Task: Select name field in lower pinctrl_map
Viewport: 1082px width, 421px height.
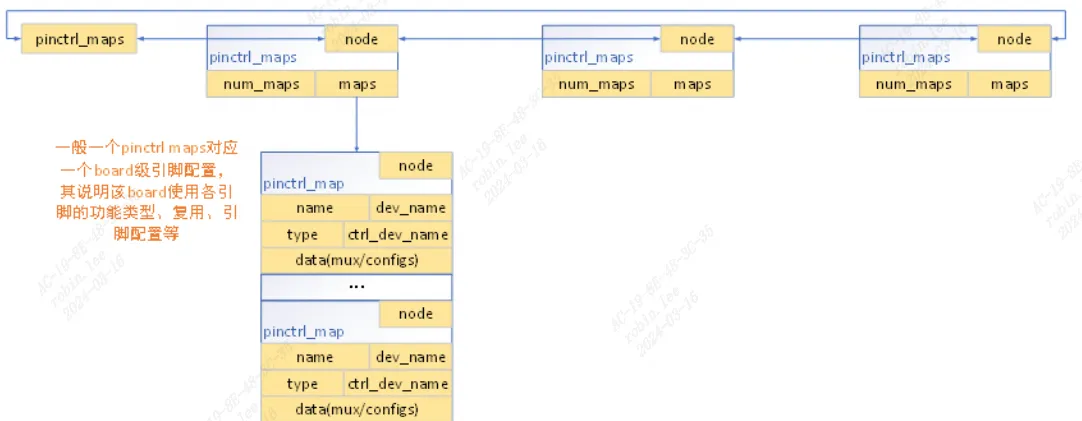Action: (x=315, y=357)
